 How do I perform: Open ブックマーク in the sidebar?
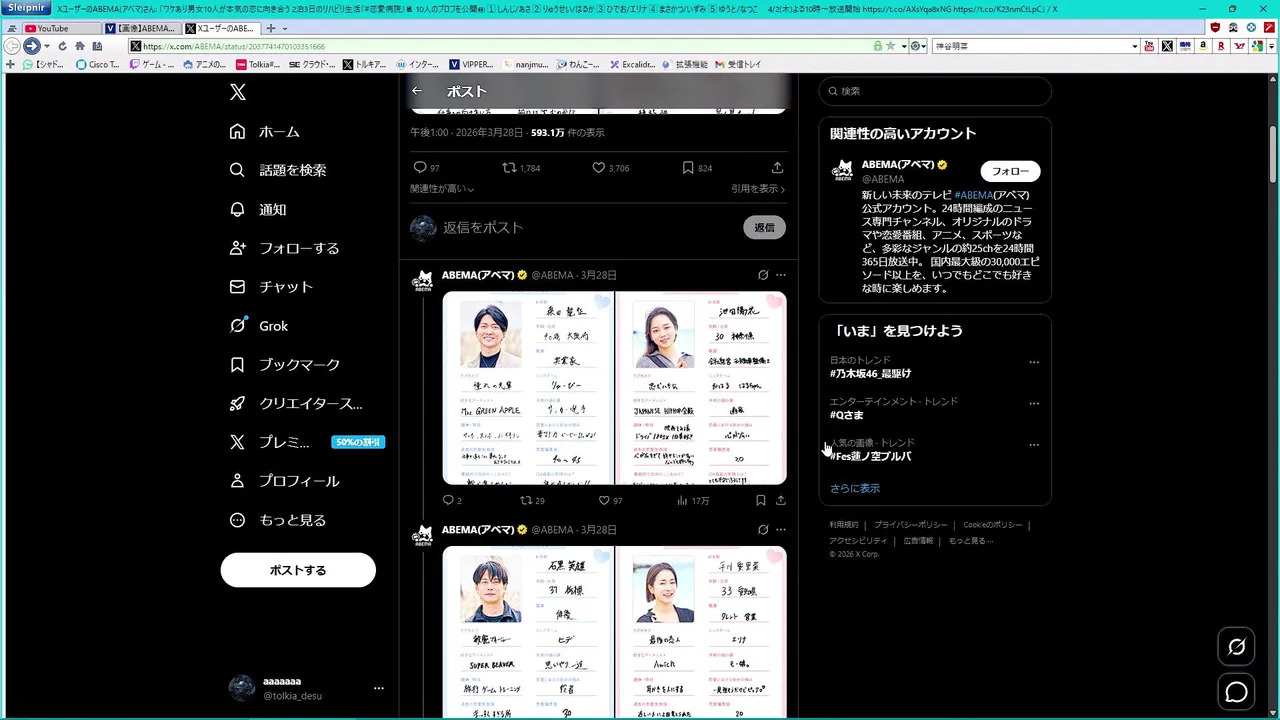pos(285,365)
